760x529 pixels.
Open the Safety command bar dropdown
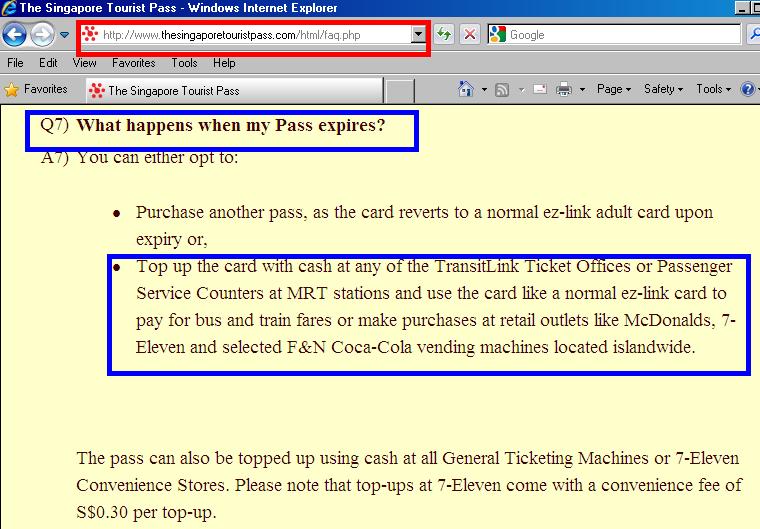(663, 89)
